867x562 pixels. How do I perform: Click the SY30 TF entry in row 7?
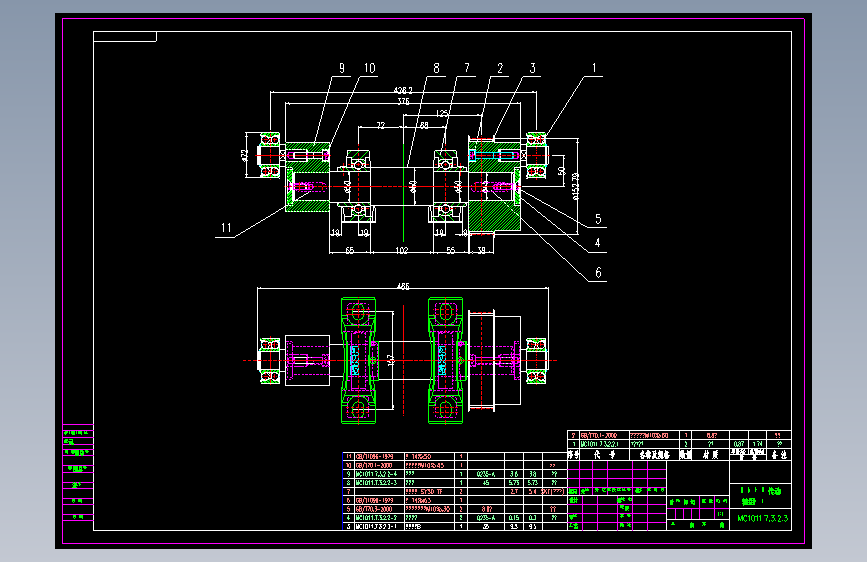pyautogui.click(x=431, y=492)
